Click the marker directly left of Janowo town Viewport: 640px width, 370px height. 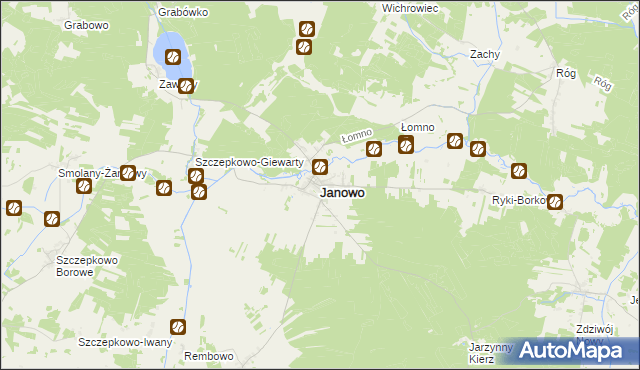[x=320, y=167]
